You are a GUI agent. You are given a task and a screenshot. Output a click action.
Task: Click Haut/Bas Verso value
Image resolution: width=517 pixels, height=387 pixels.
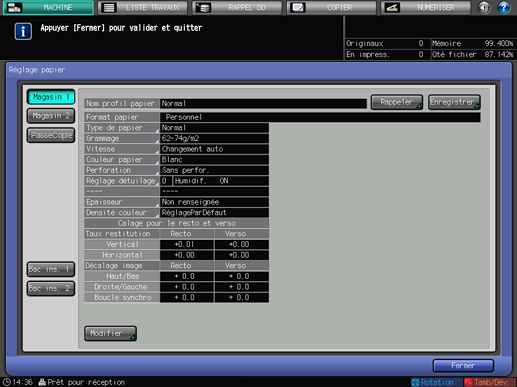pos(242,276)
